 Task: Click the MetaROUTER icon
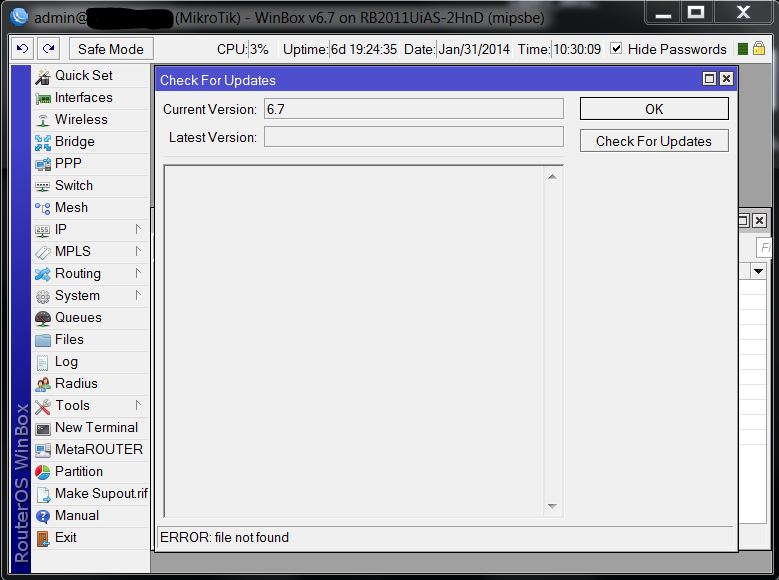click(43, 450)
